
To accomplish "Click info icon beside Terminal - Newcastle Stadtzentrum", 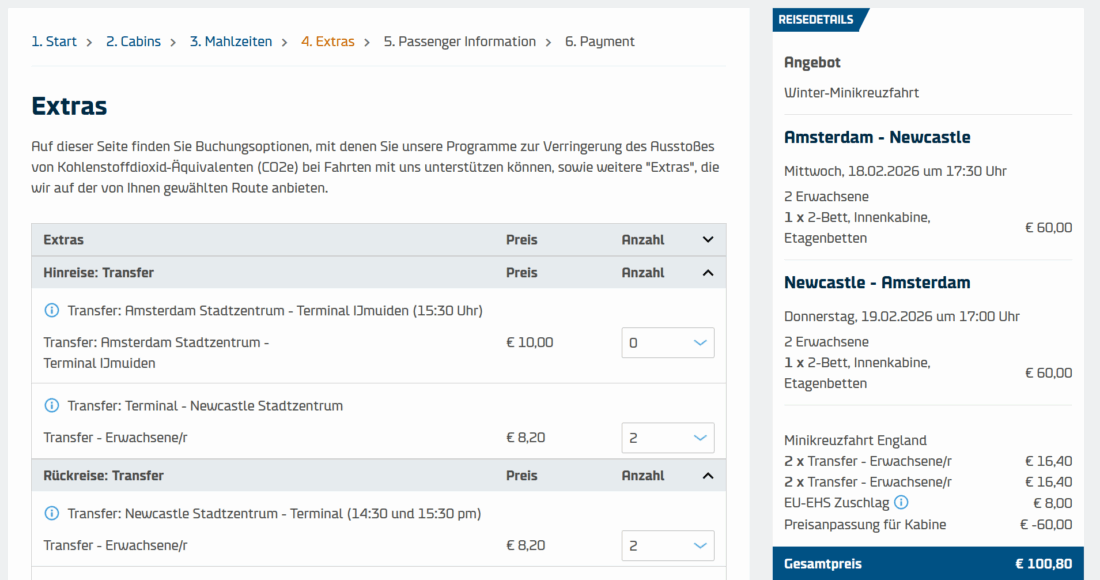I will [x=52, y=406].
